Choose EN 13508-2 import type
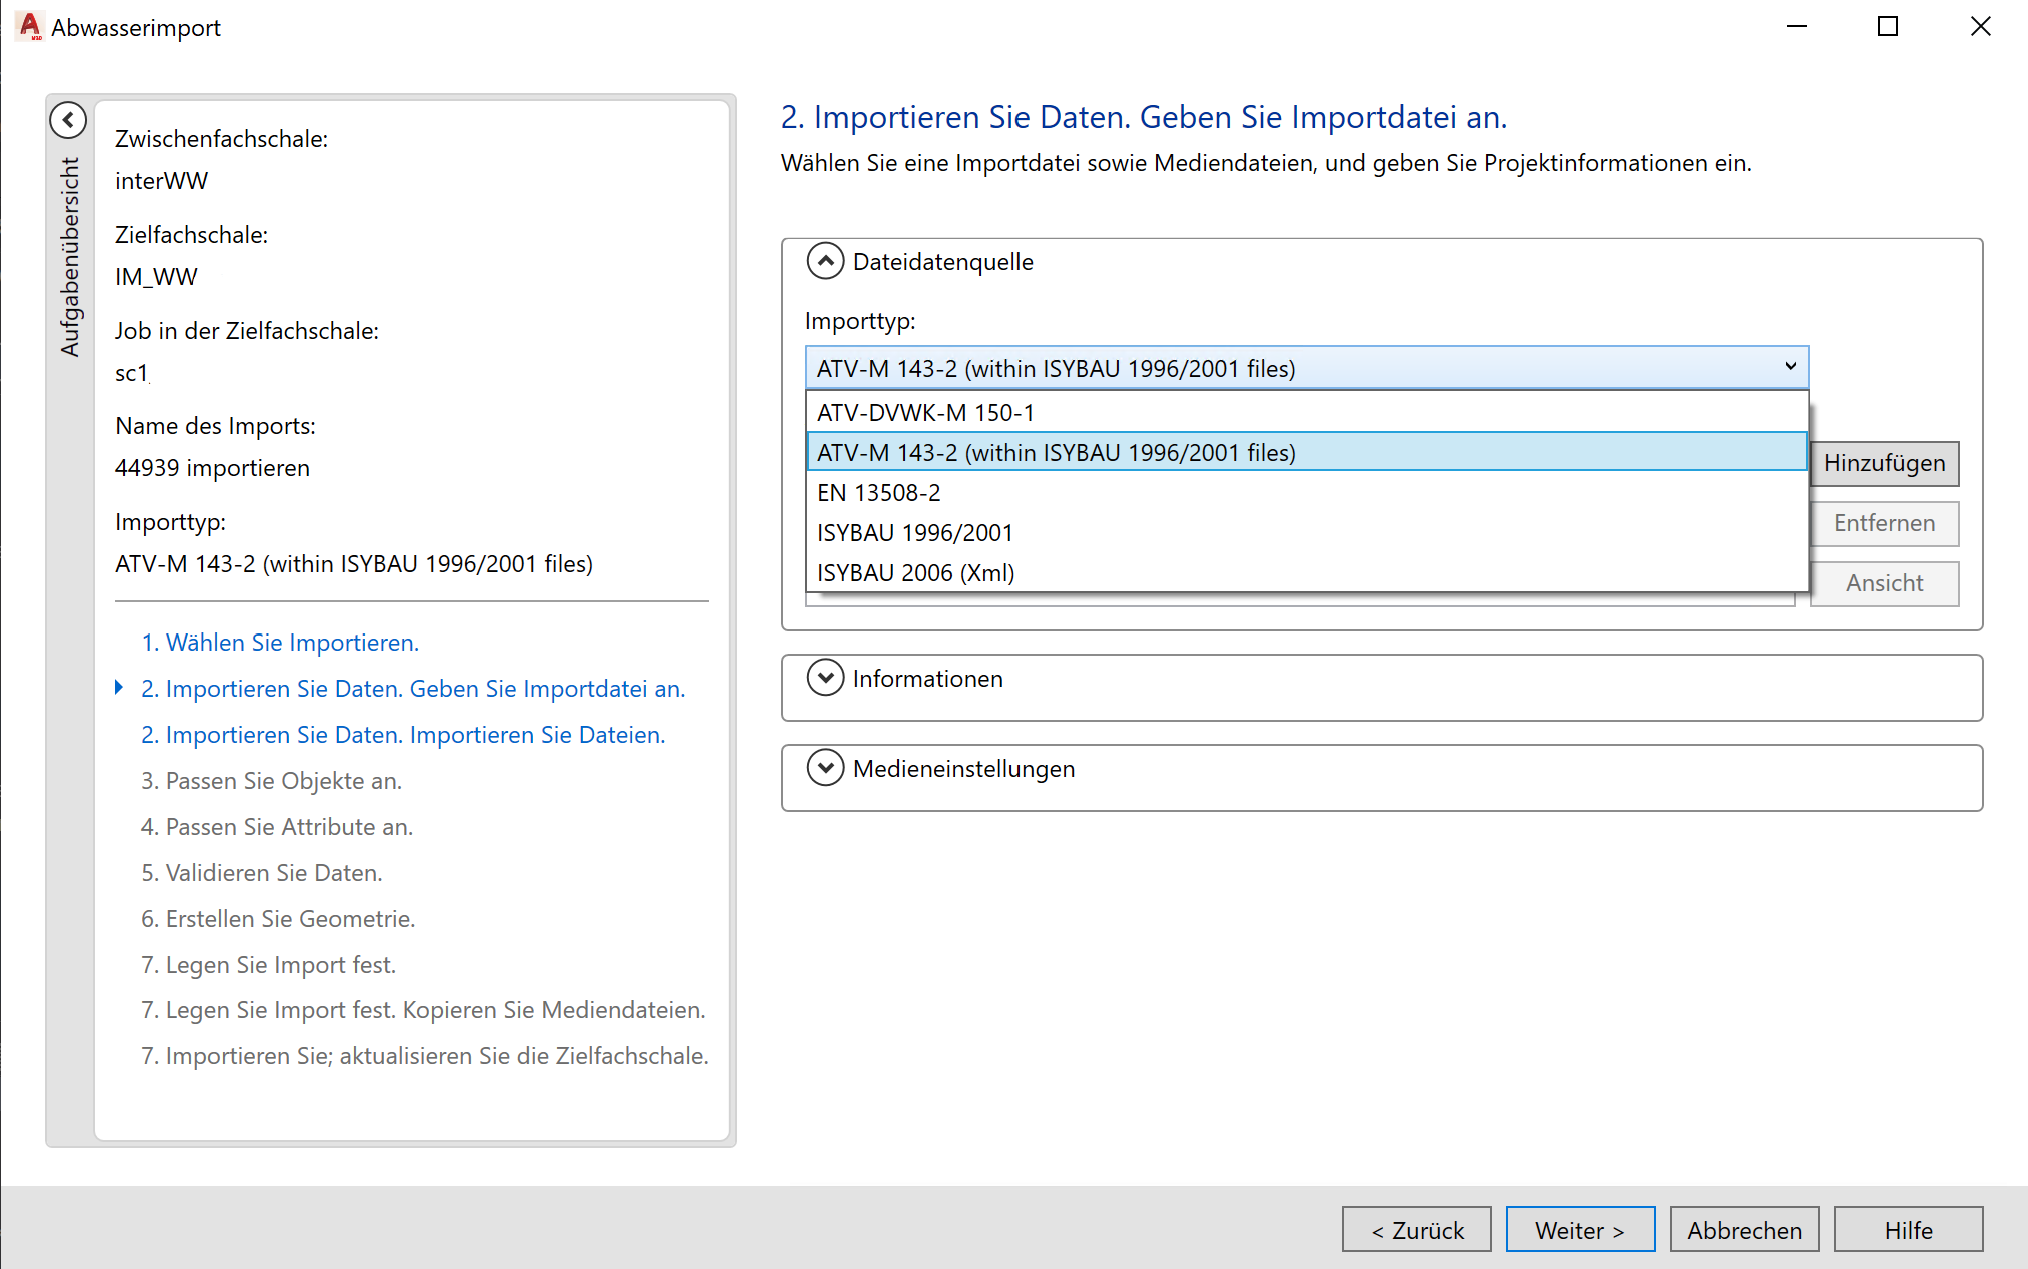This screenshot has width=2028, height=1269. (x=878, y=493)
